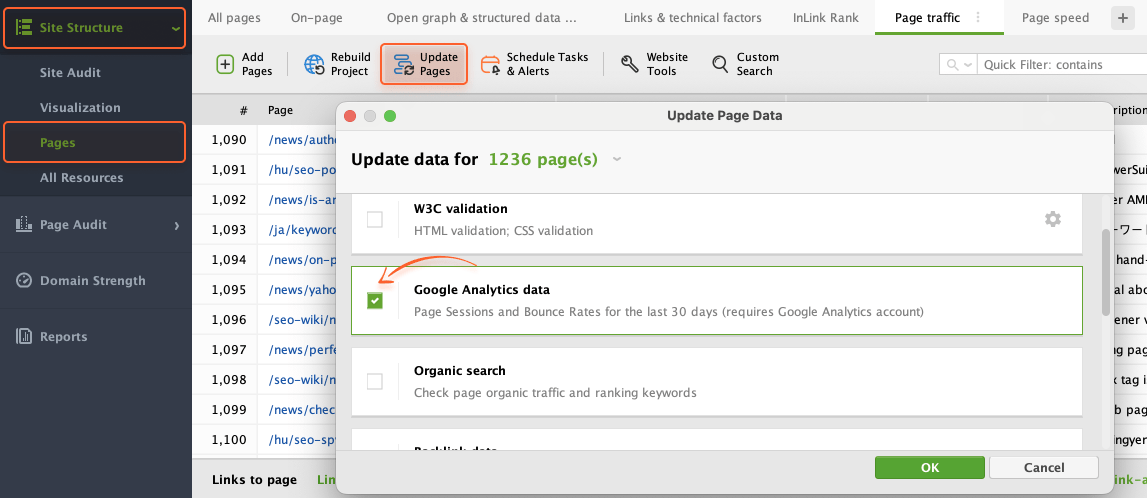Click the Quick Filter search icon dropdown
Image resolution: width=1147 pixels, height=498 pixels.
(x=958, y=64)
